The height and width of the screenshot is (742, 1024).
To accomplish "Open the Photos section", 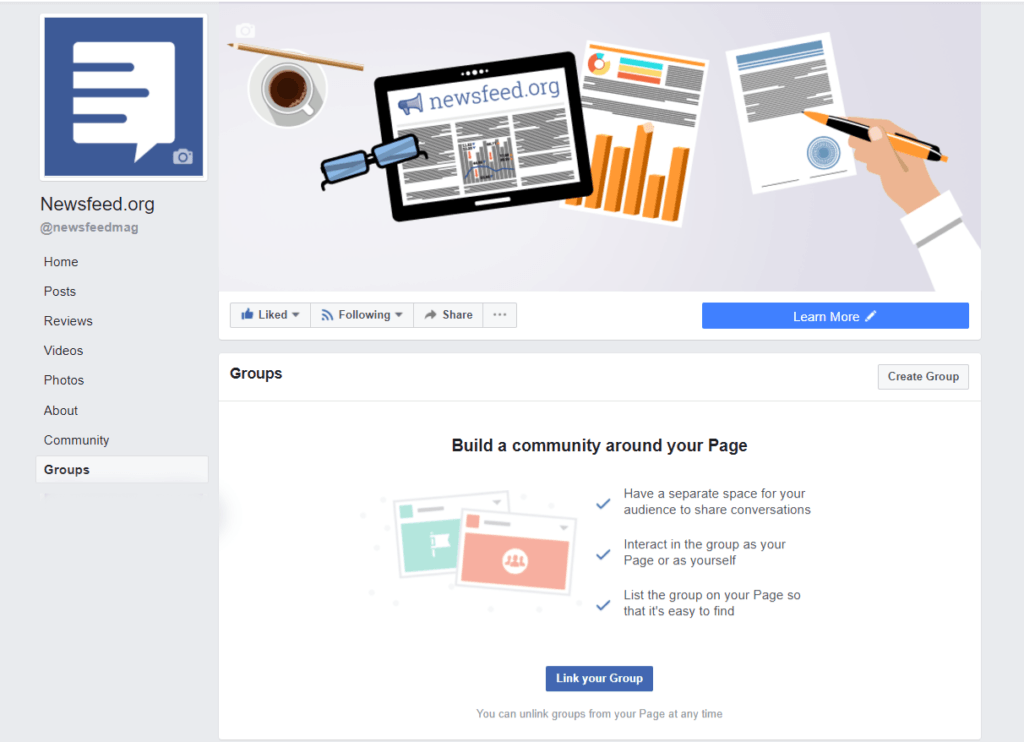I will pos(63,380).
